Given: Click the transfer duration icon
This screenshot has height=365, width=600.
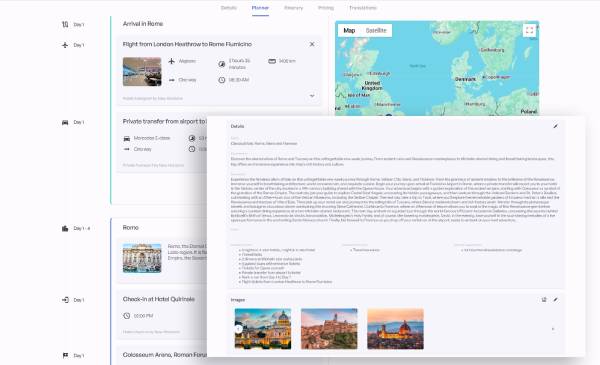Looking at the screenshot, I should pos(192,138).
